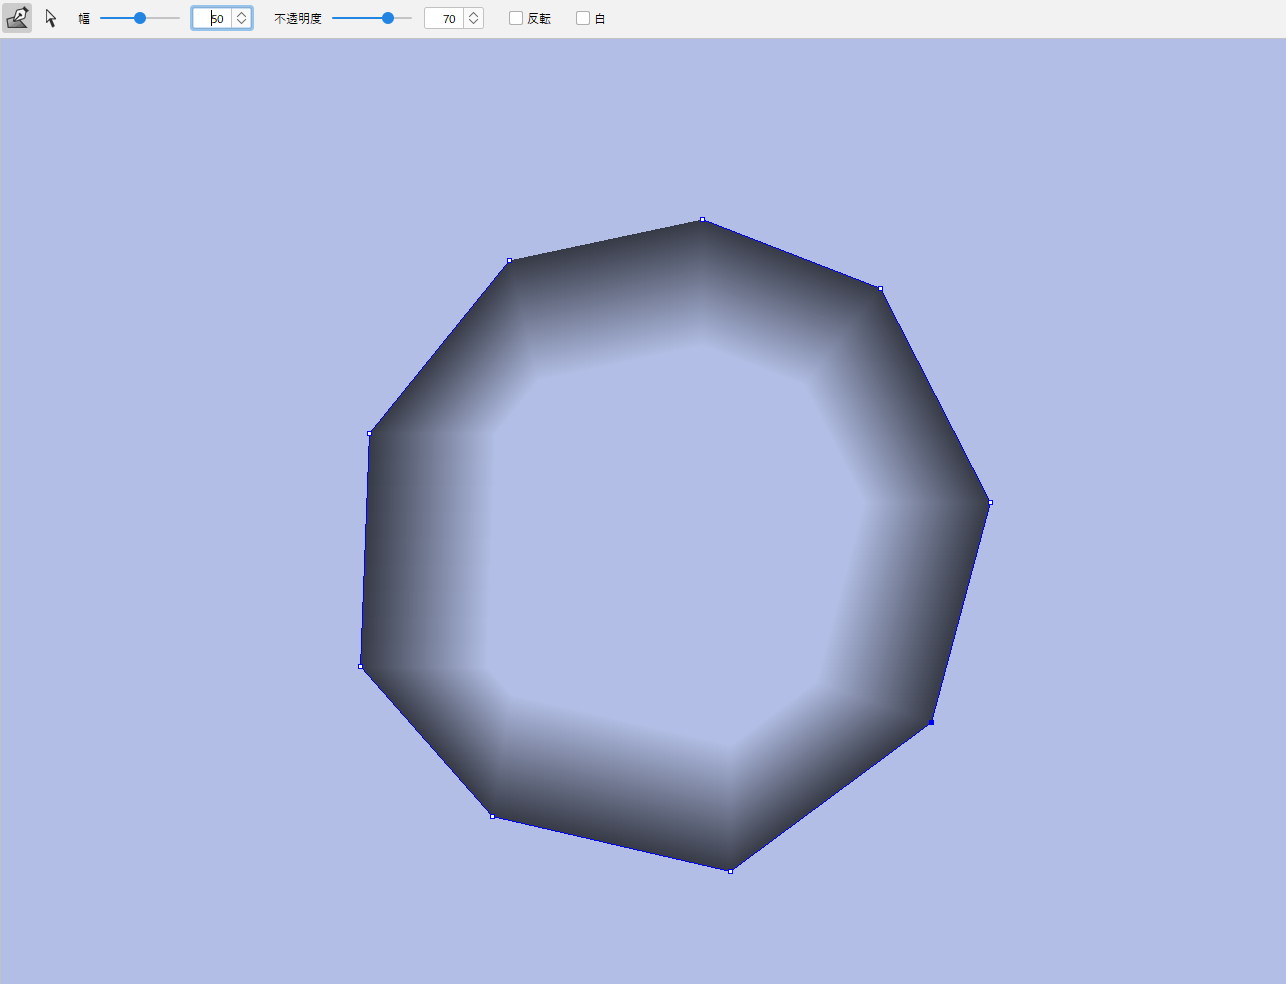Select the bottommost anchor point of the polygon
Viewport: 1286px width, 984px height.
click(x=731, y=871)
